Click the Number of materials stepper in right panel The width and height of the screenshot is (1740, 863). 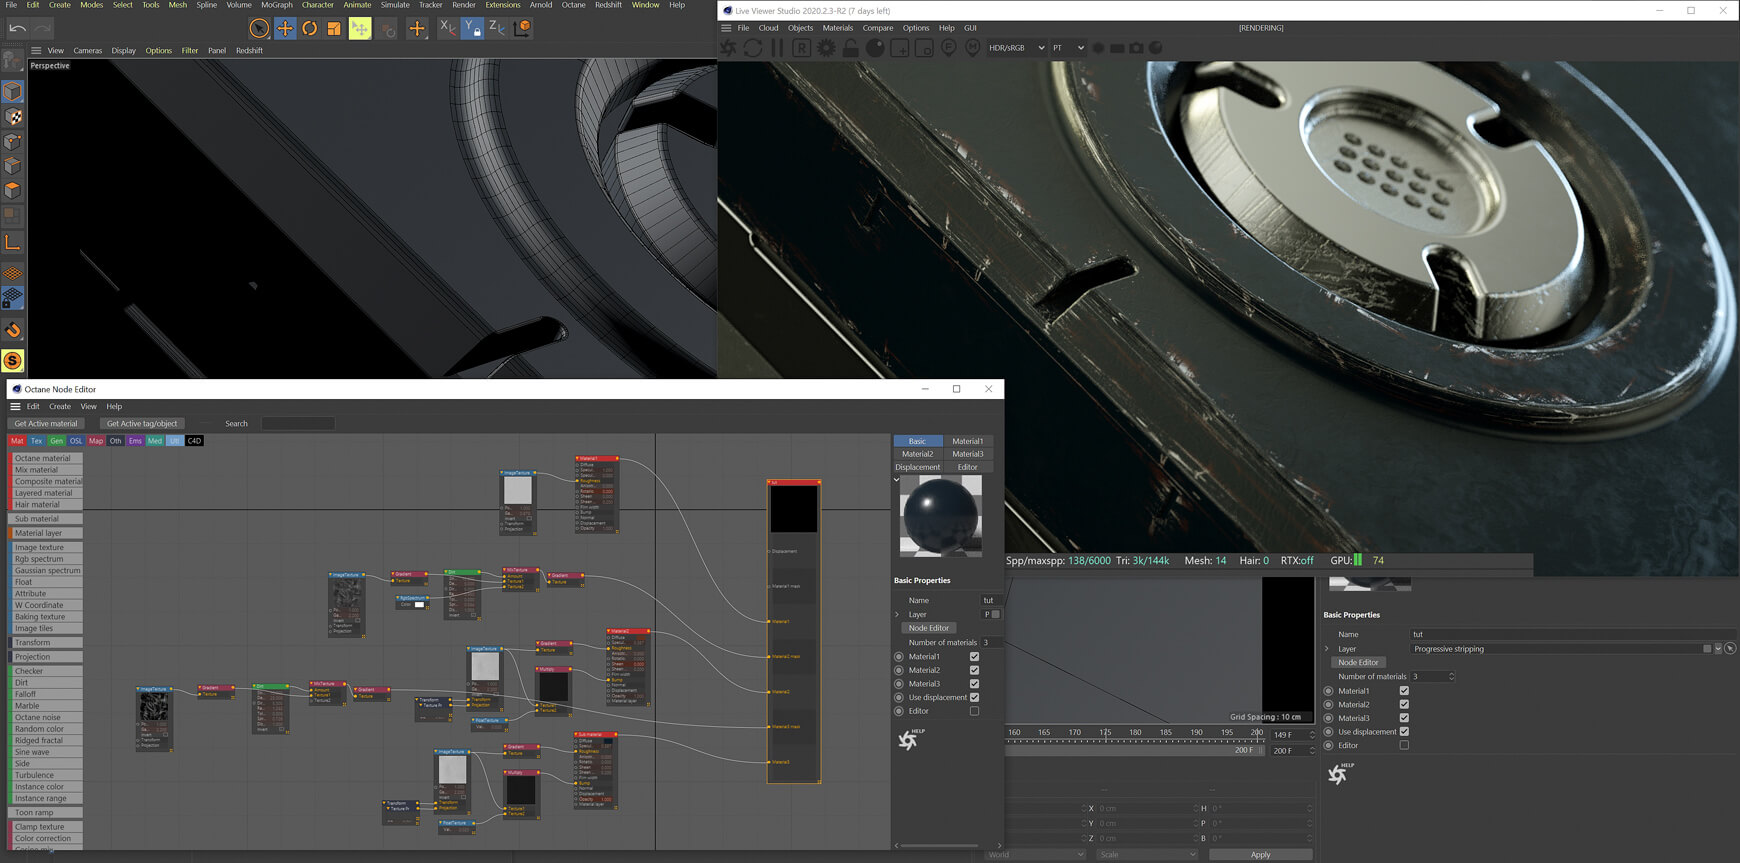pyautogui.click(x=1451, y=677)
